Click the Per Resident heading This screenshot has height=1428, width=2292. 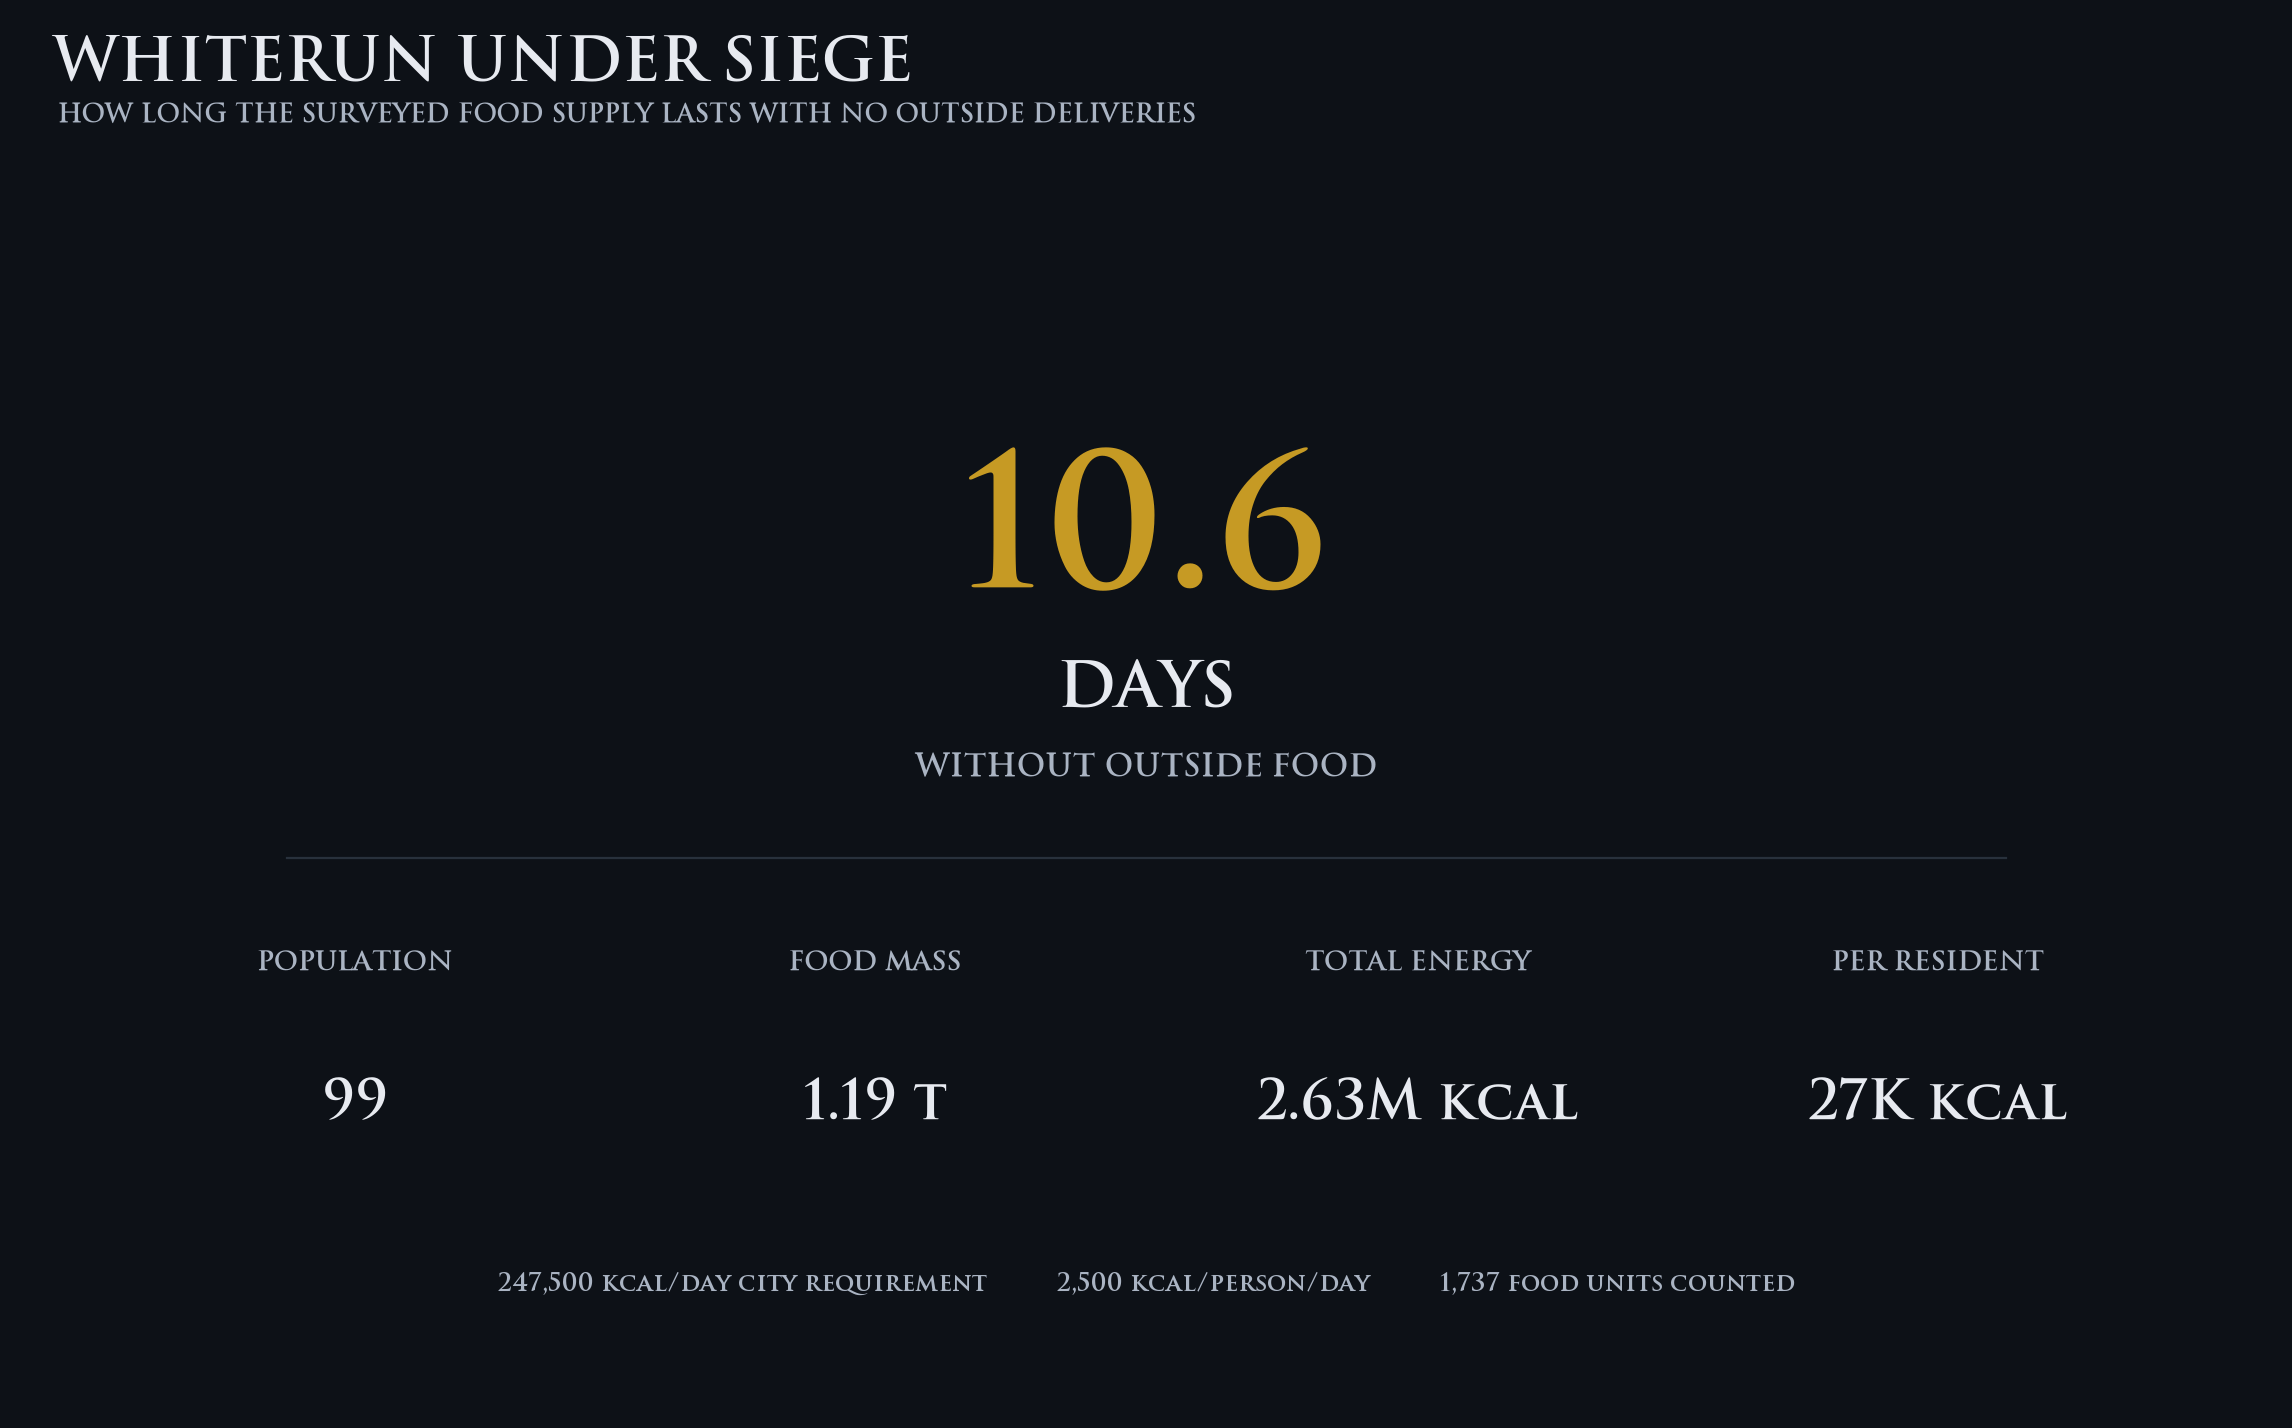click(x=1938, y=960)
